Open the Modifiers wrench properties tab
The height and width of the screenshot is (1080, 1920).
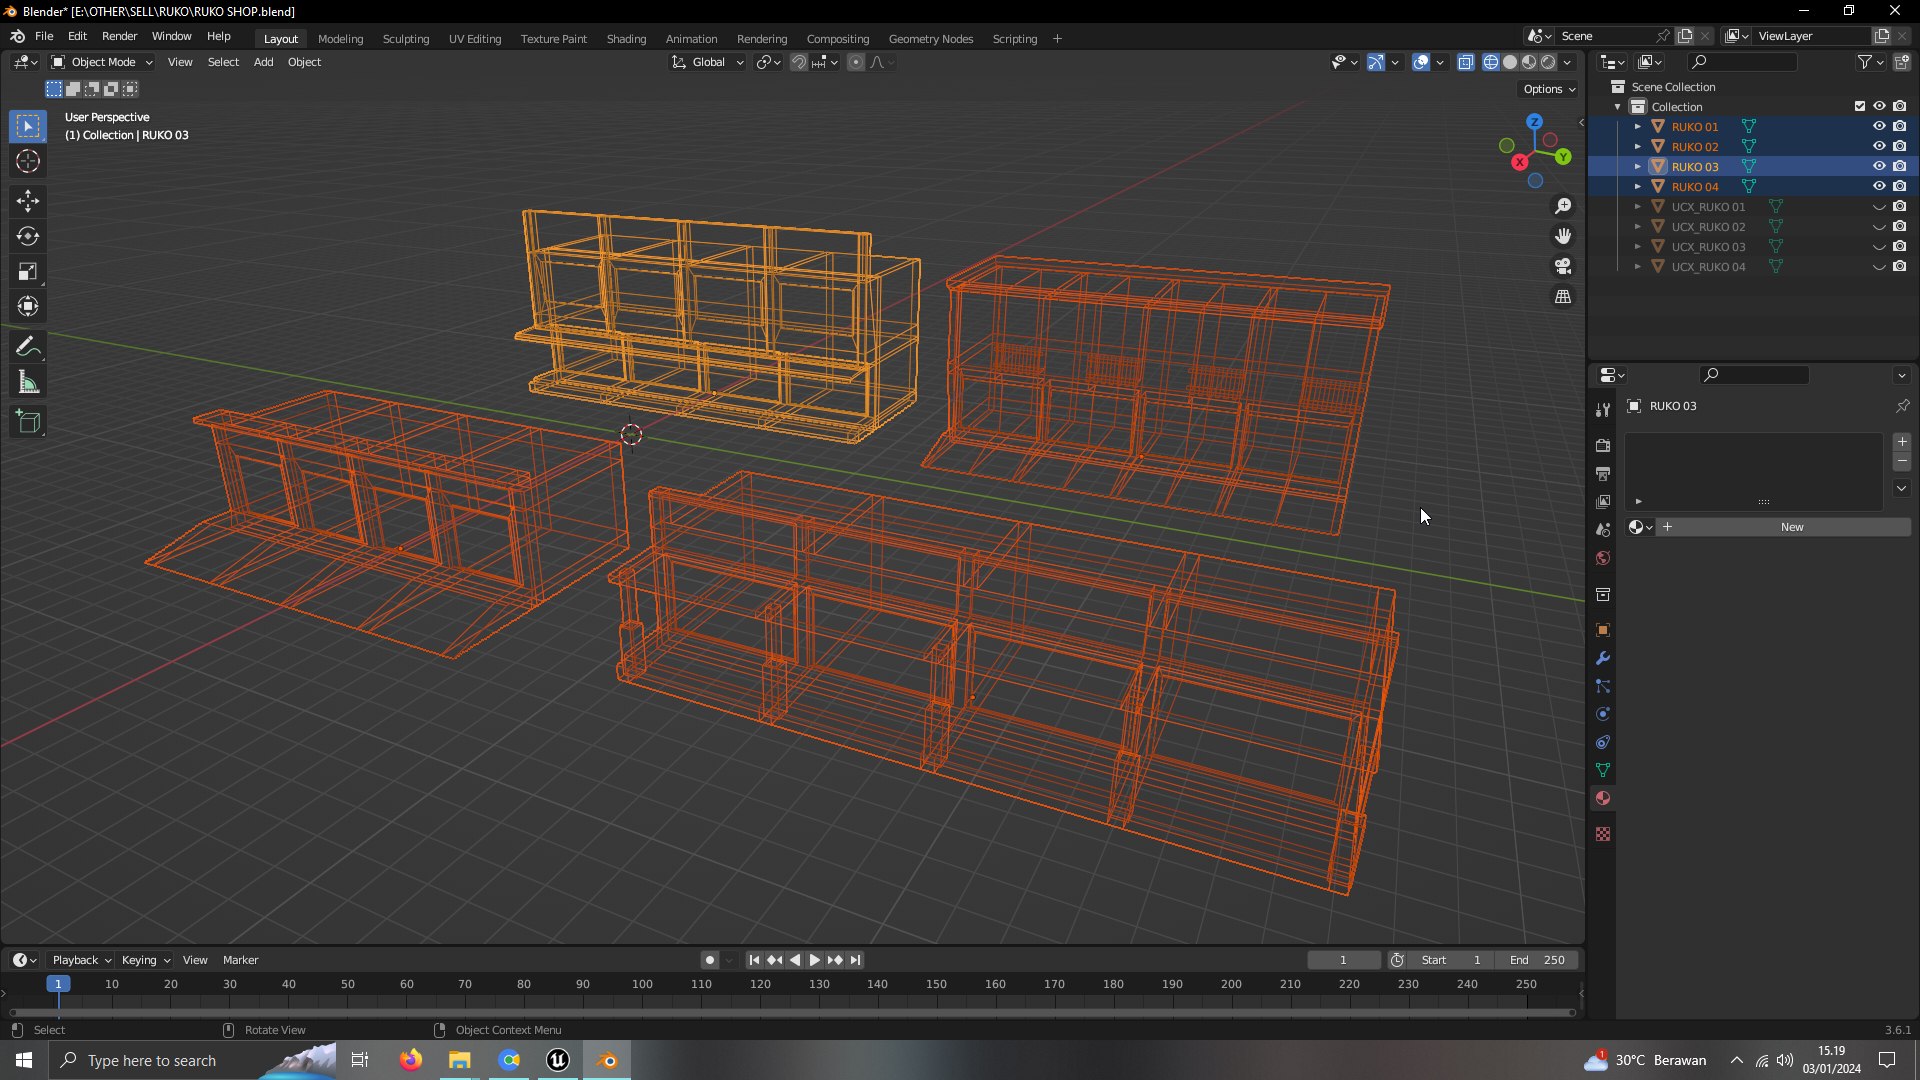(1603, 658)
